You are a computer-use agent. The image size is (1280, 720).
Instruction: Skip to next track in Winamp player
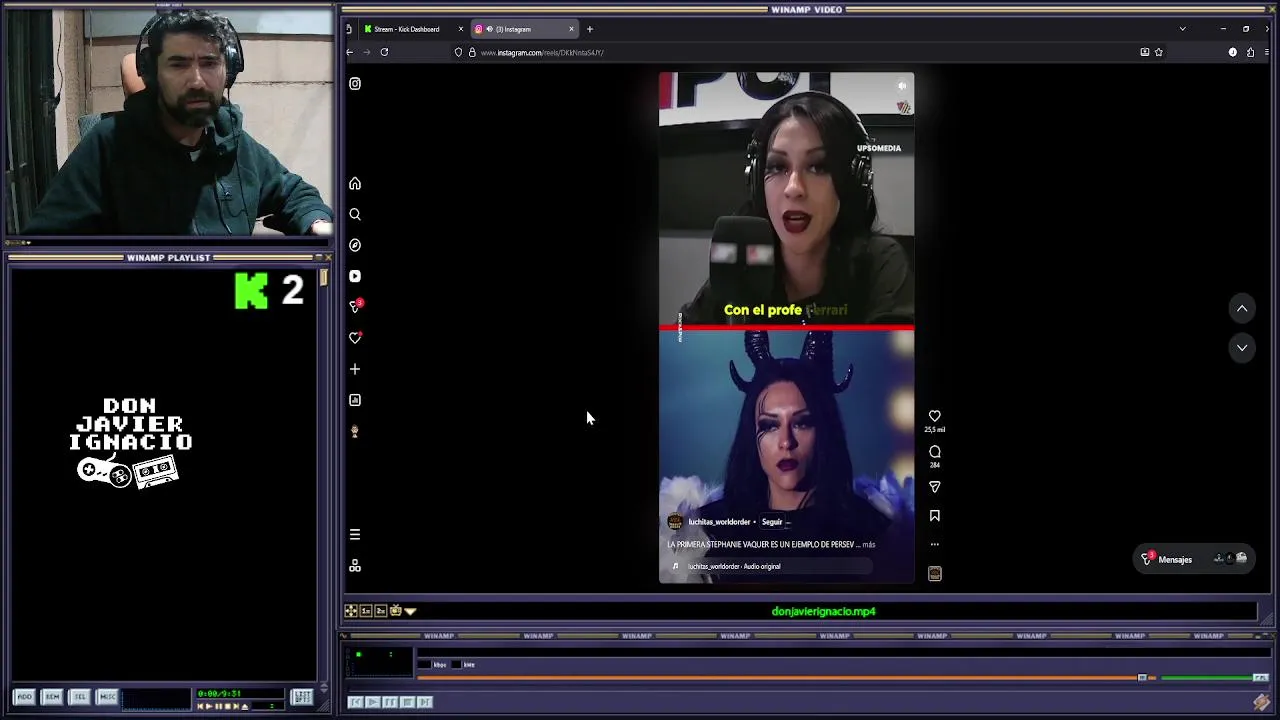424,702
